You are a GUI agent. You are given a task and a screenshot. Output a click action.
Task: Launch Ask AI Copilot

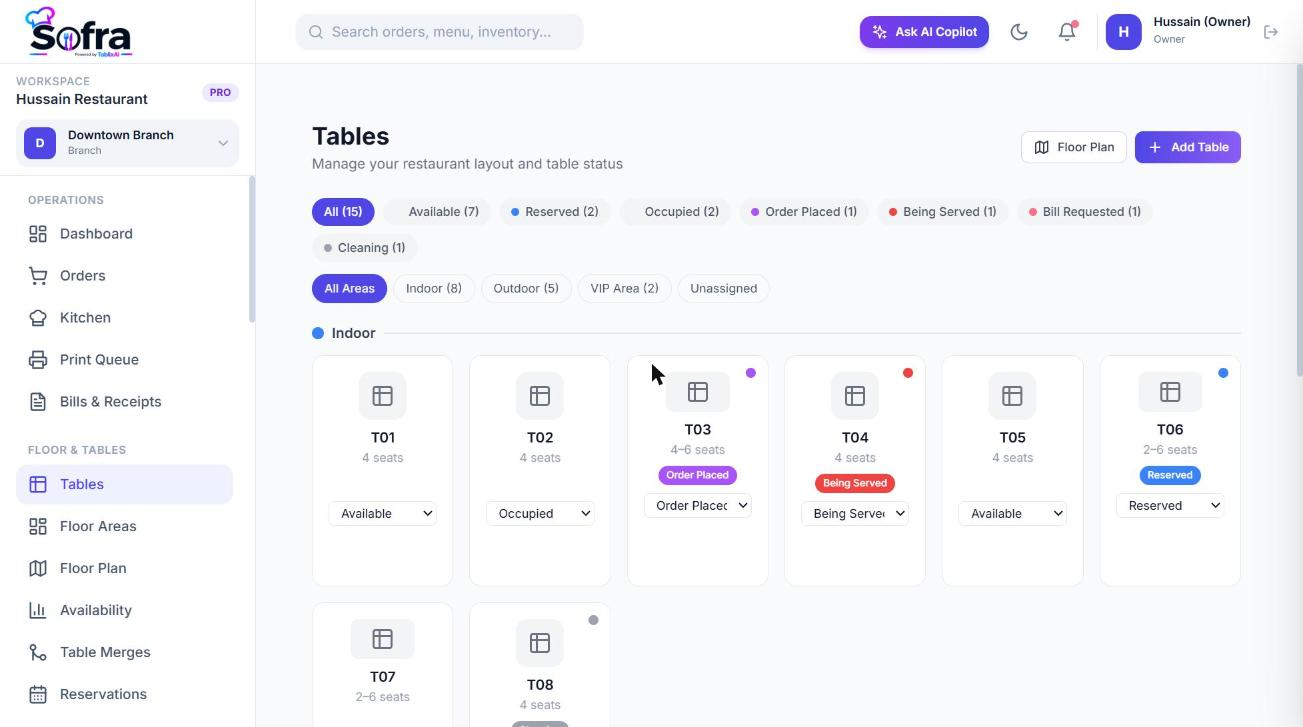[924, 32]
